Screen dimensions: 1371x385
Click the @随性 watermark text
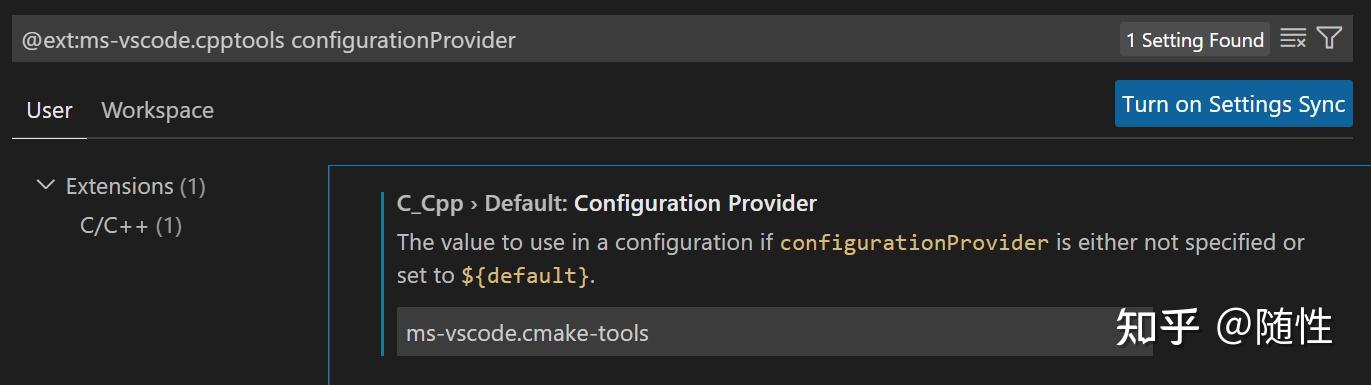click(1274, 327)
